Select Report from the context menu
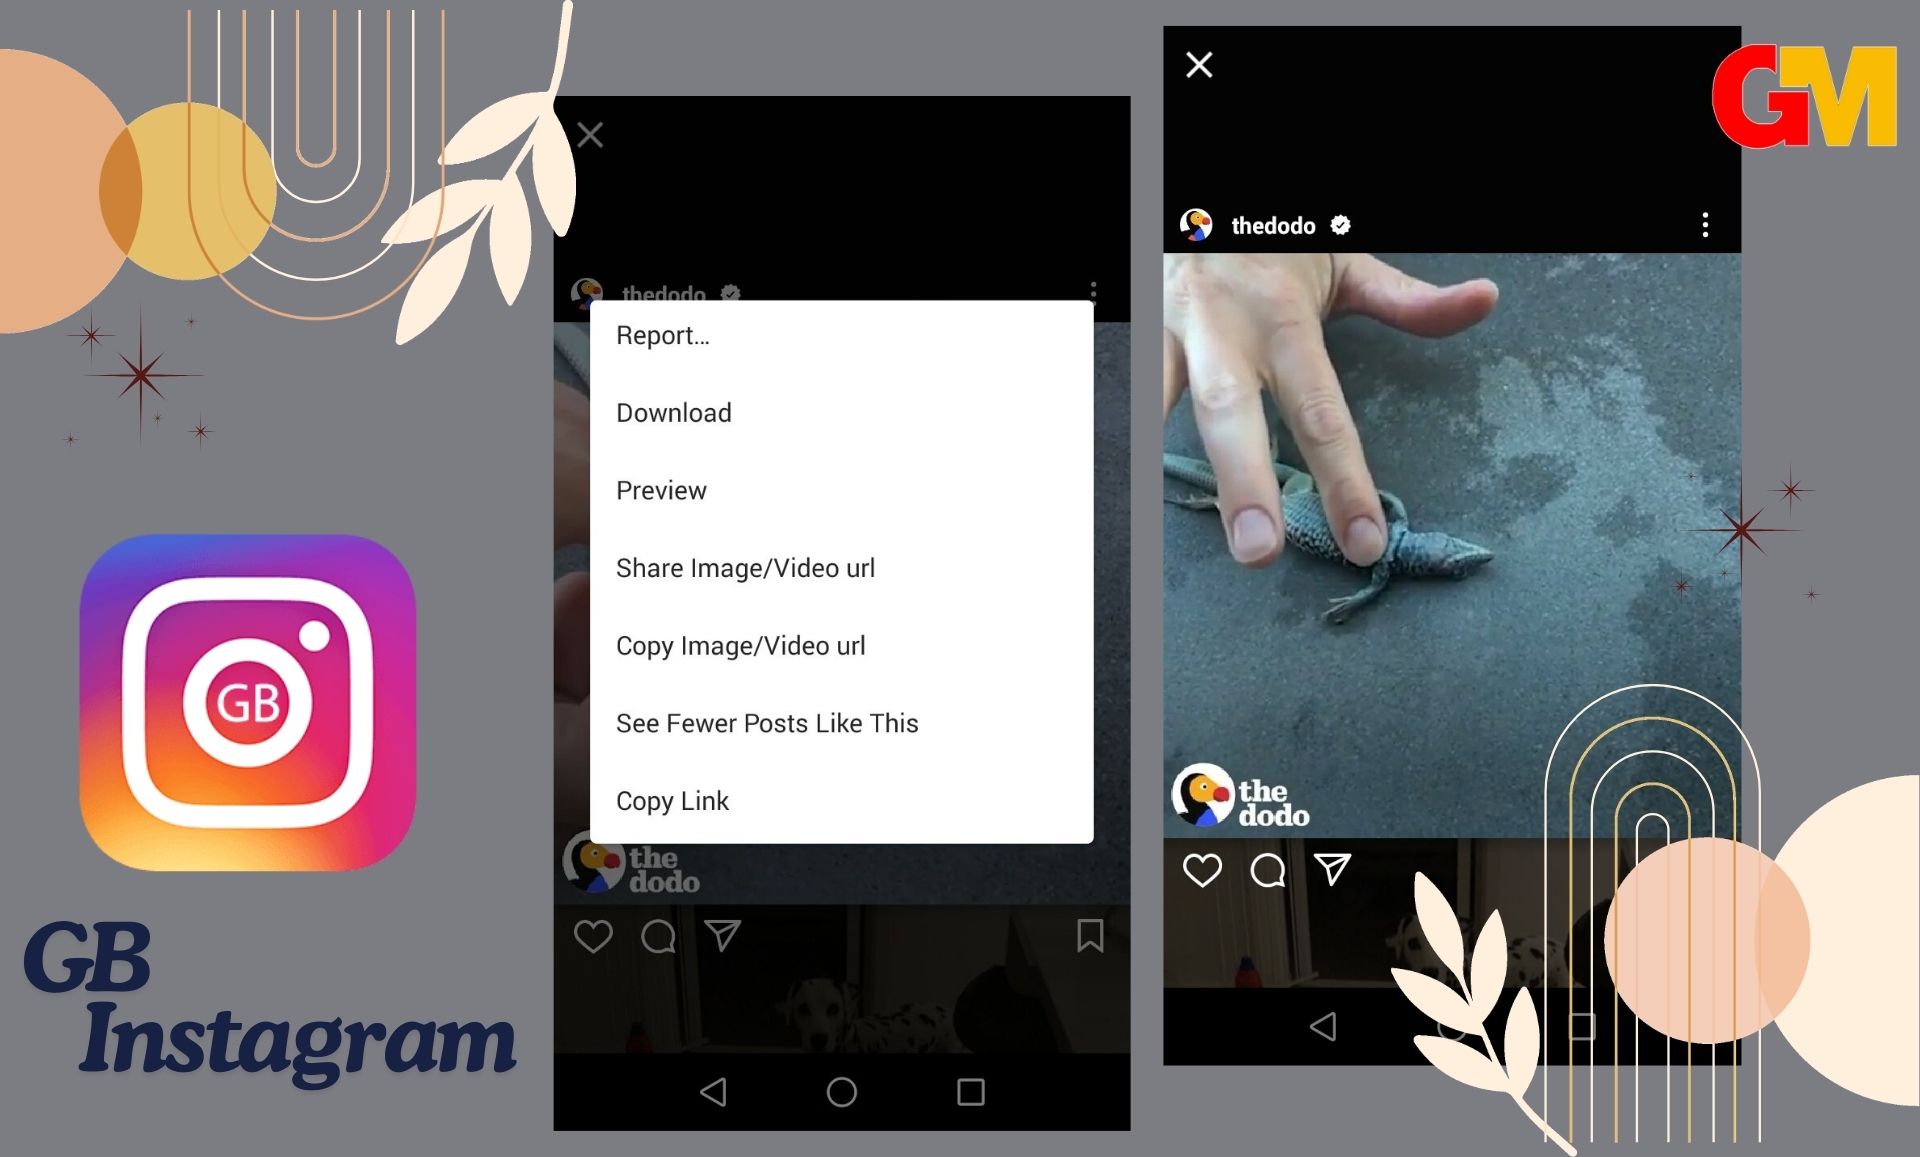The width and height of the screenshot is (1920, 1157). tap(665, 334)
